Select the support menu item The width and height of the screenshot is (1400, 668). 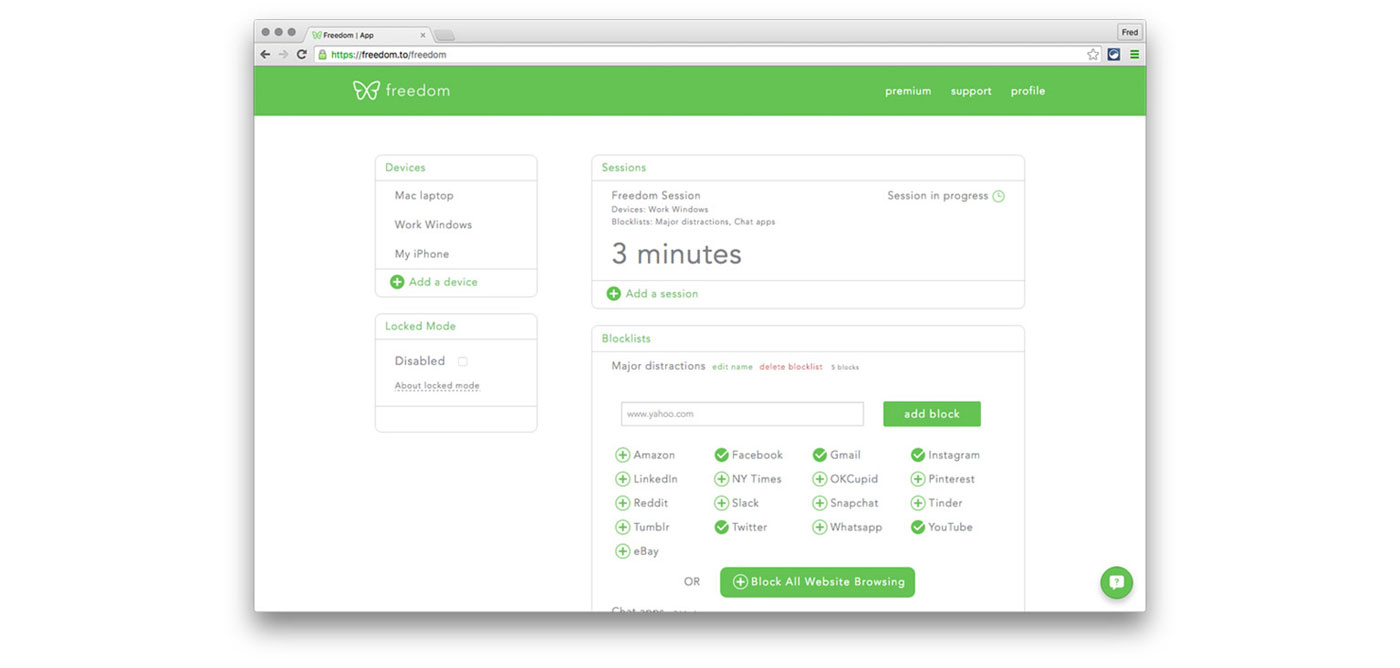(970, 91)
